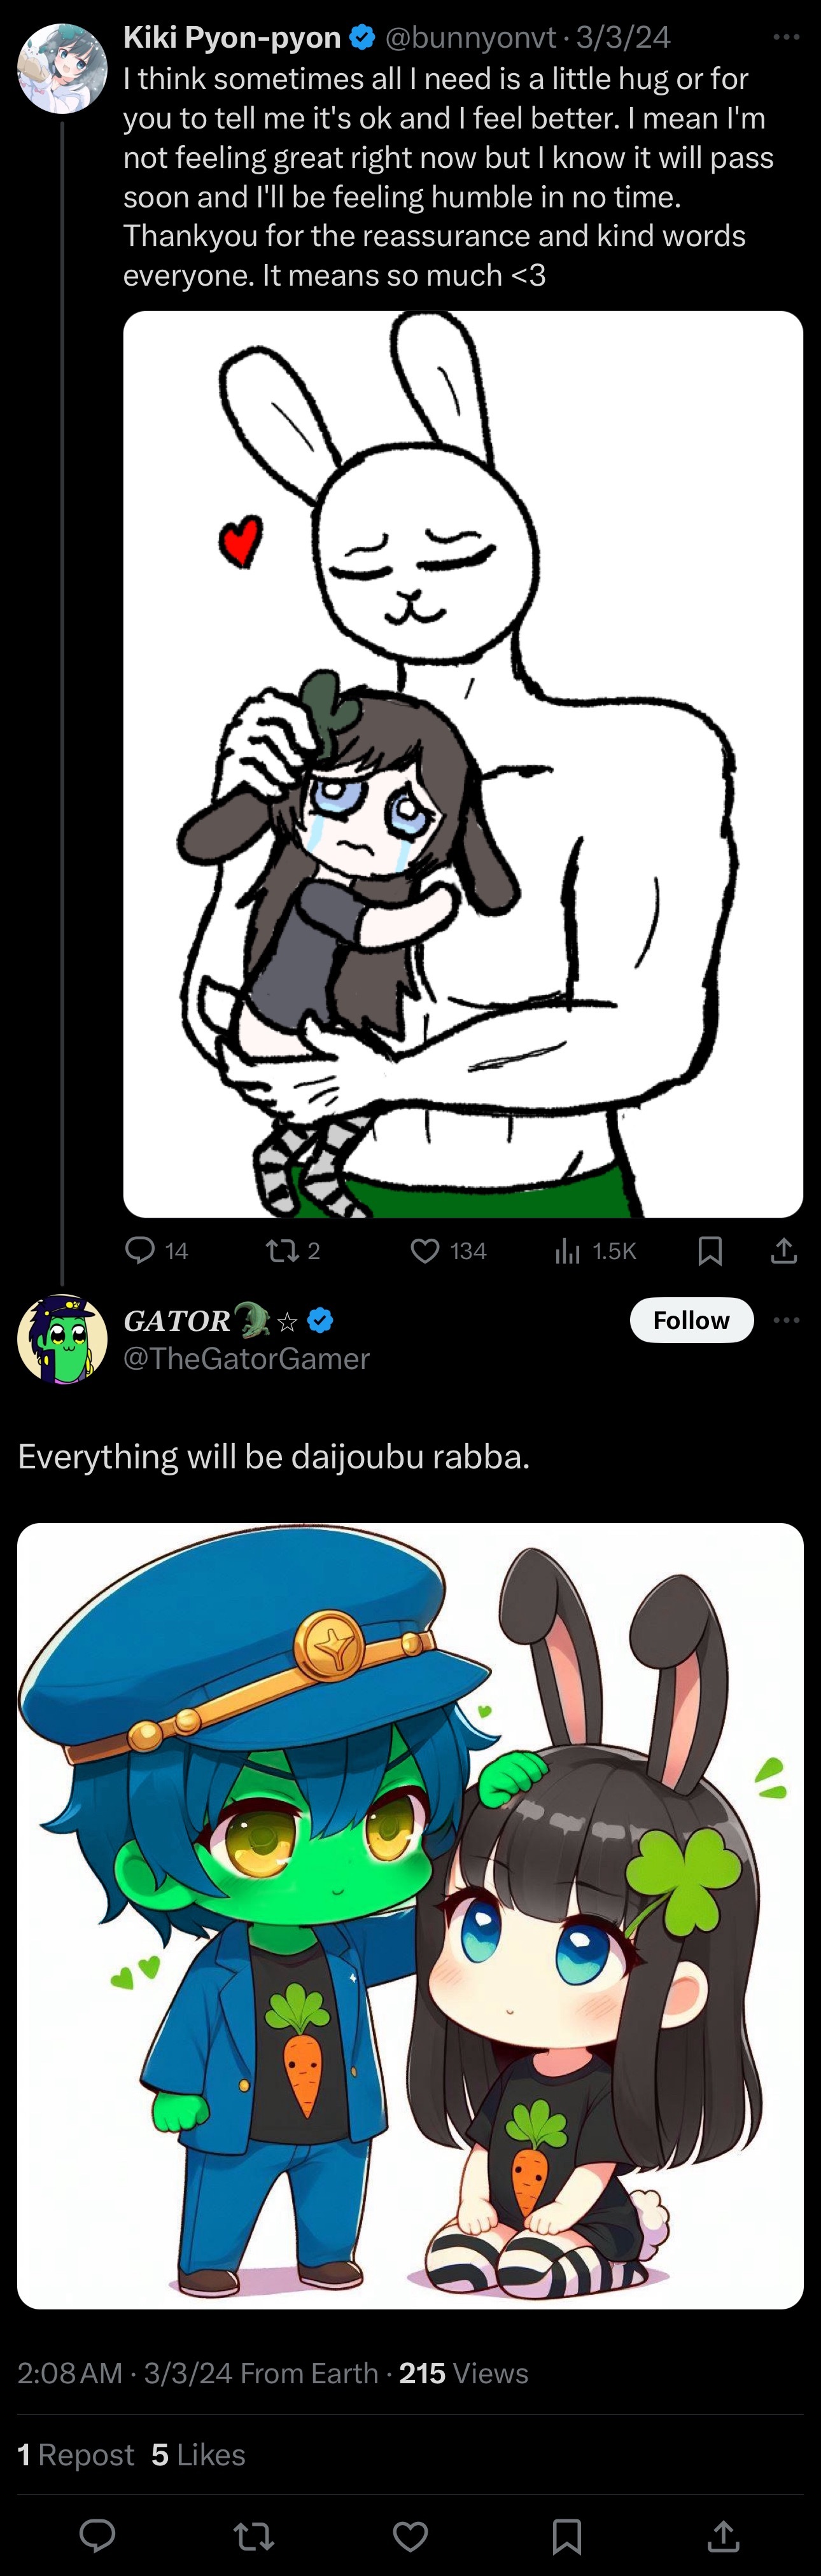The width and height of the screenshot is (821, 2576).
Task: Share GATOR's reply via share icon
Action: click(x=723, y=2535)
